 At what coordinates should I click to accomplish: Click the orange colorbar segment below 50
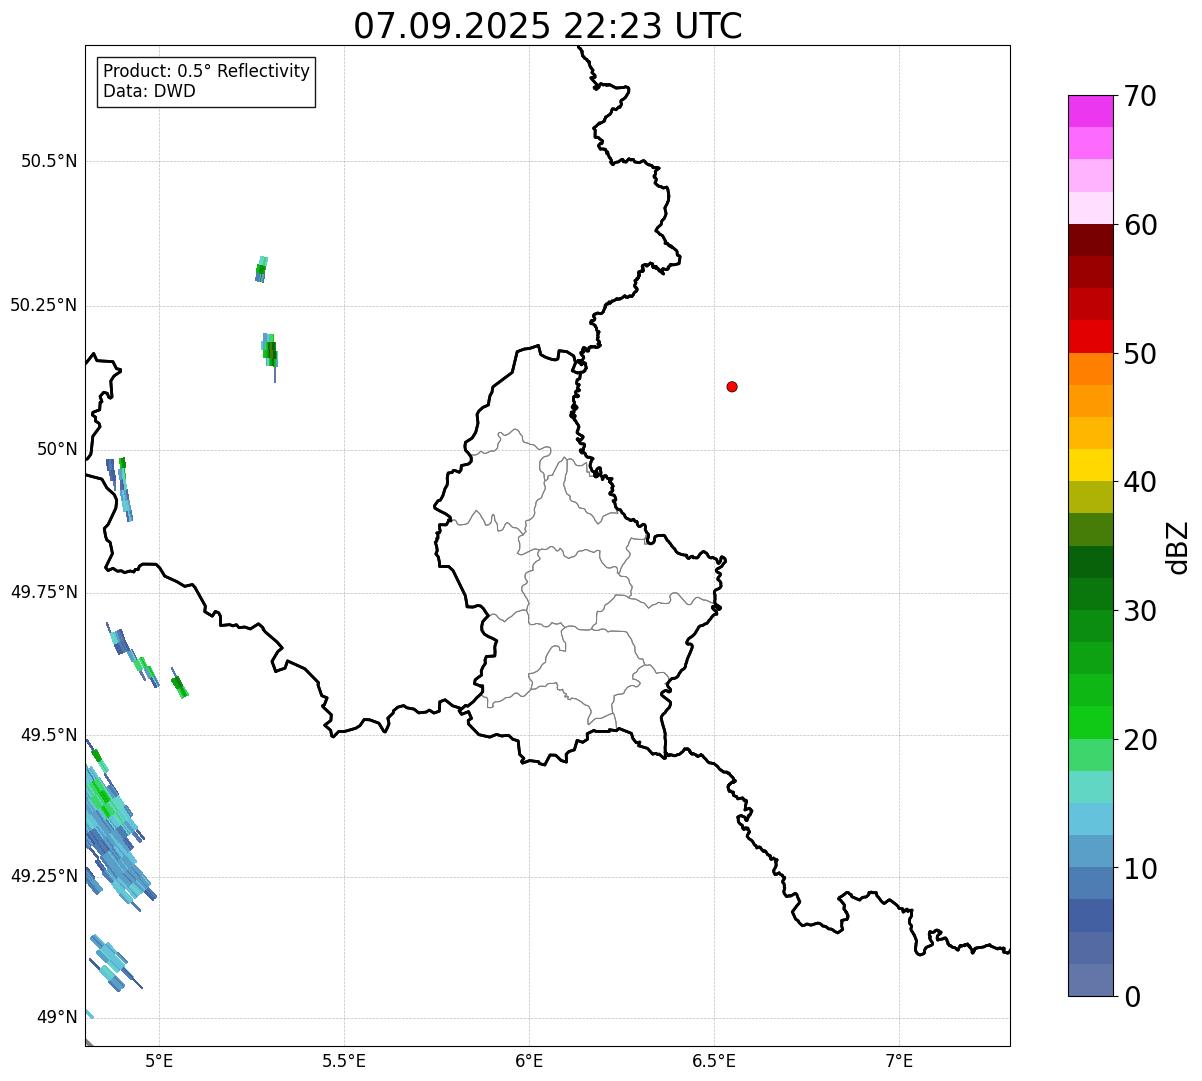click(1090, 369)
